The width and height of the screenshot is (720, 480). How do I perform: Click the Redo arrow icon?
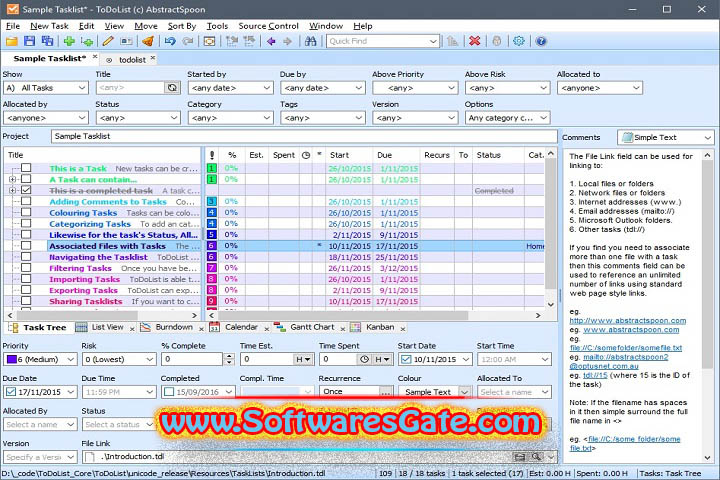point(187,41)
